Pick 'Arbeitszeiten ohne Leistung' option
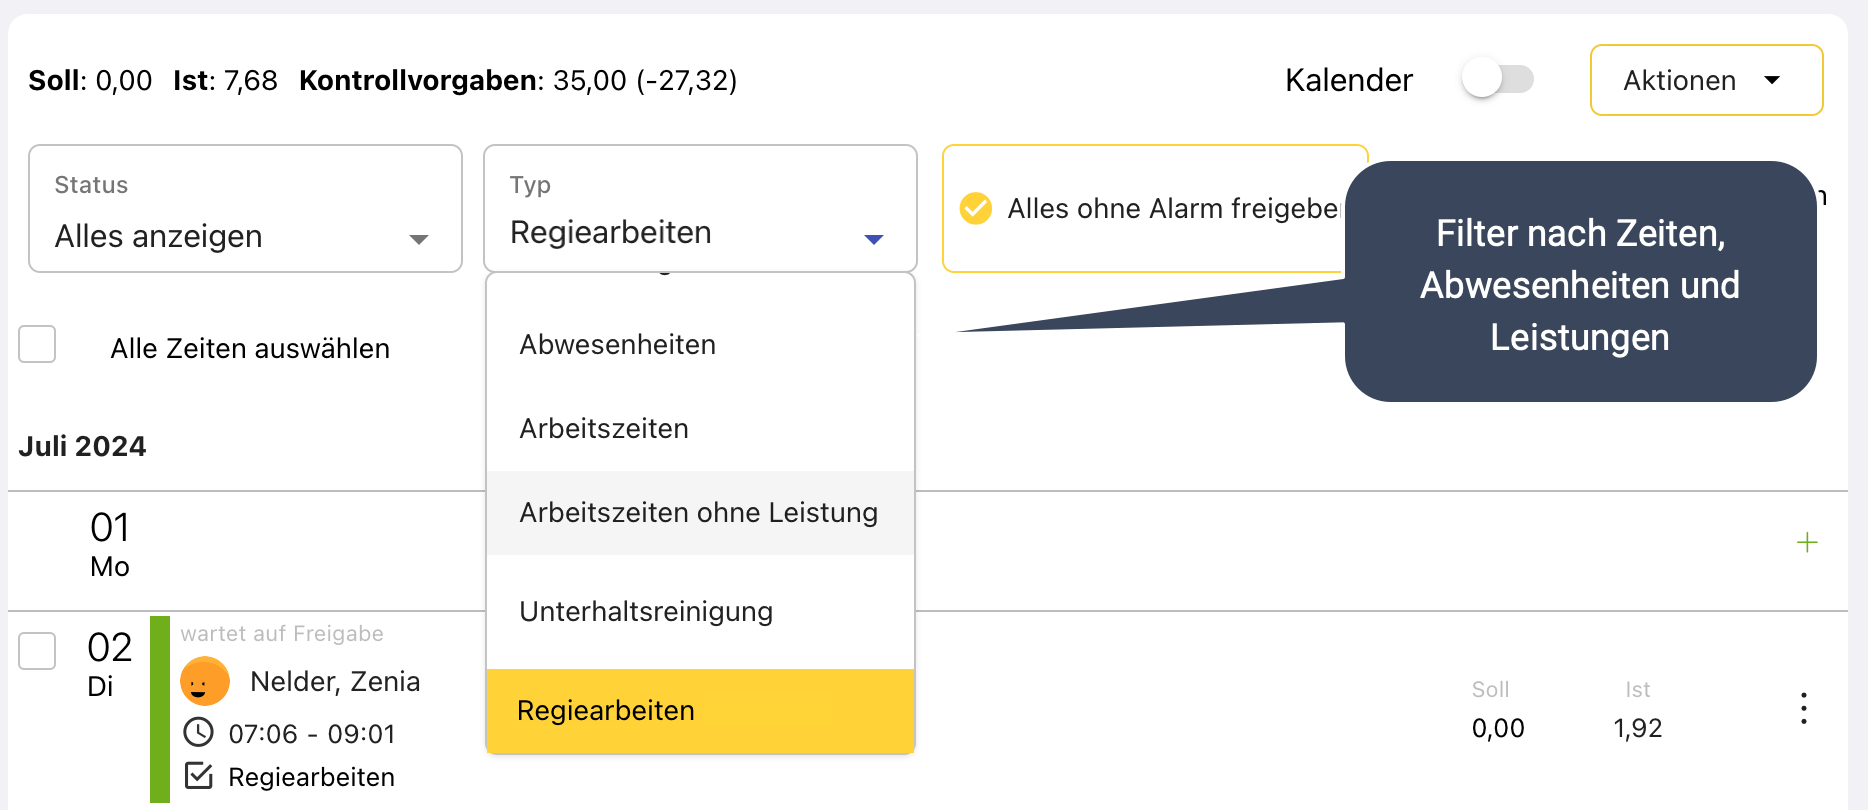 [x=698, y=513]
